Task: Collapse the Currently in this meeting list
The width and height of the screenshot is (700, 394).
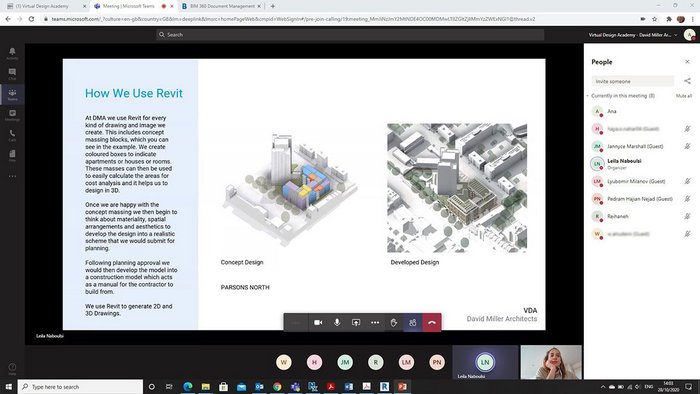Action: [588, 96]
